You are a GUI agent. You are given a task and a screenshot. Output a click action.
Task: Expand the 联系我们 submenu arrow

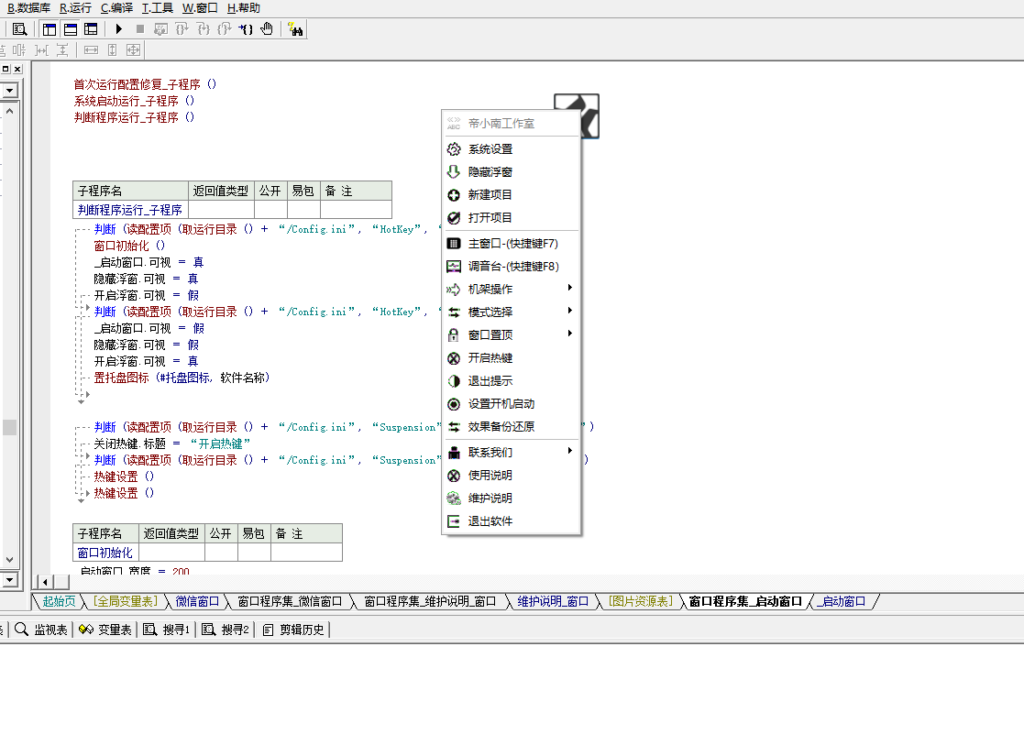click(570, 451)
